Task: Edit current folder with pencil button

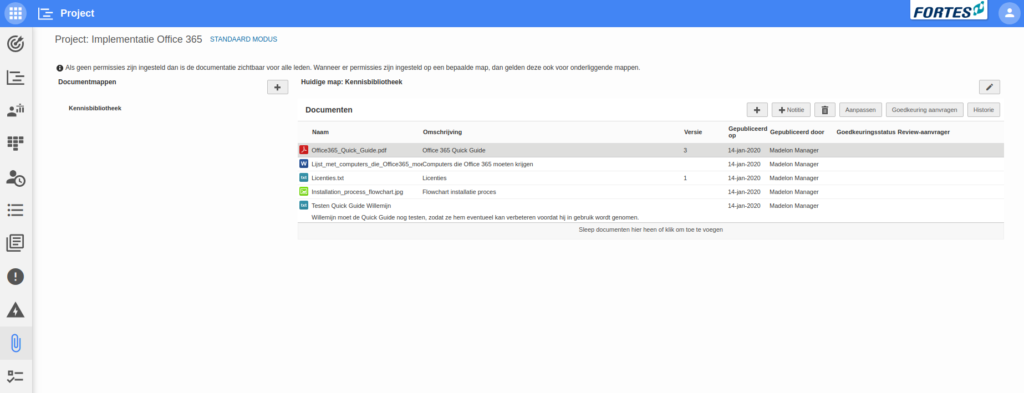Action: pyautogui.click(x=989, y=87)
